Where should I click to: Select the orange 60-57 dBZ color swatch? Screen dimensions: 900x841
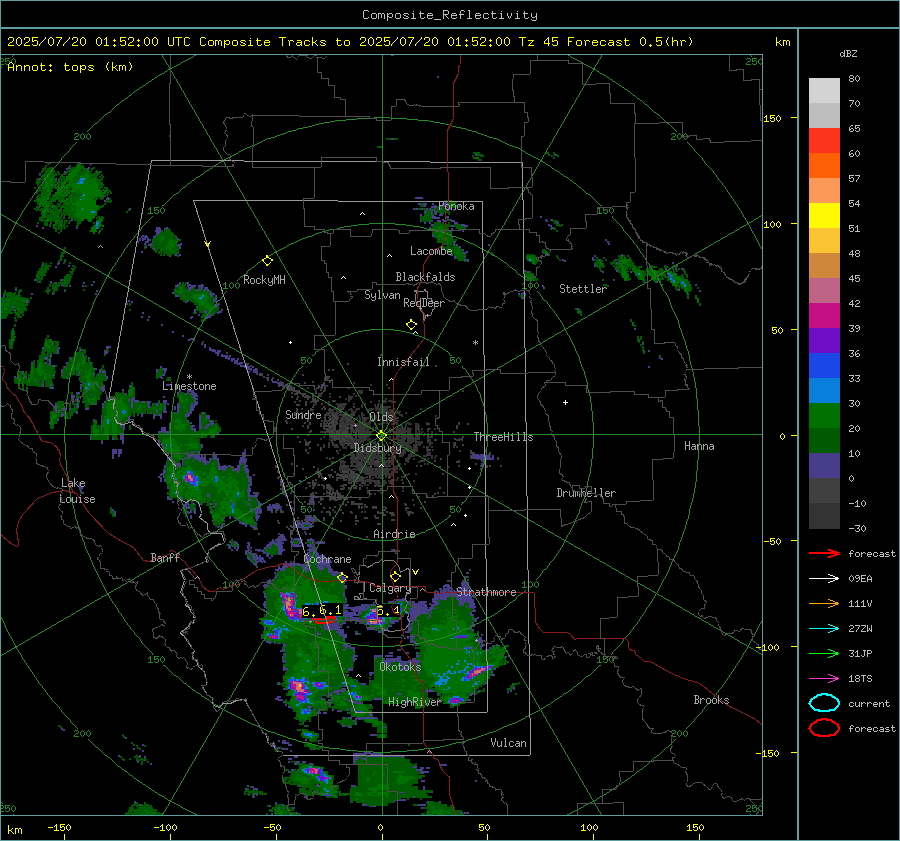(824, 166)
